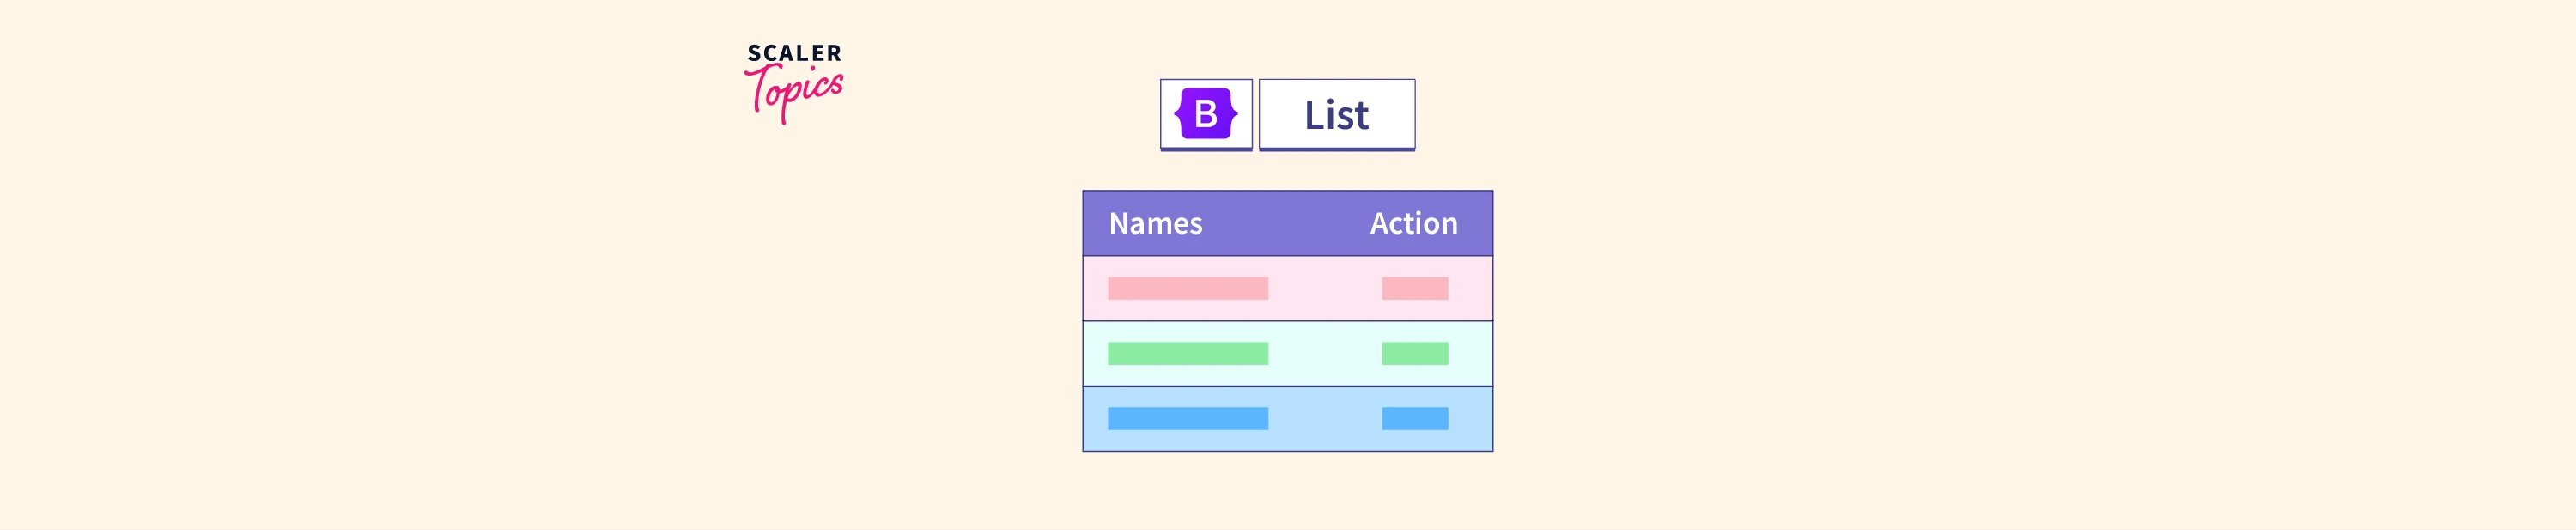Viewport: 2576px width, 530px height.
Task: Click the purple Bootstrap B logo
Action: (x=1205, y=113)
